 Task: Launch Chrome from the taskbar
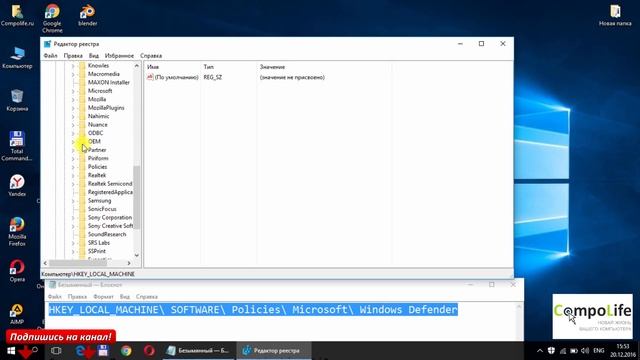pos(126,351)
